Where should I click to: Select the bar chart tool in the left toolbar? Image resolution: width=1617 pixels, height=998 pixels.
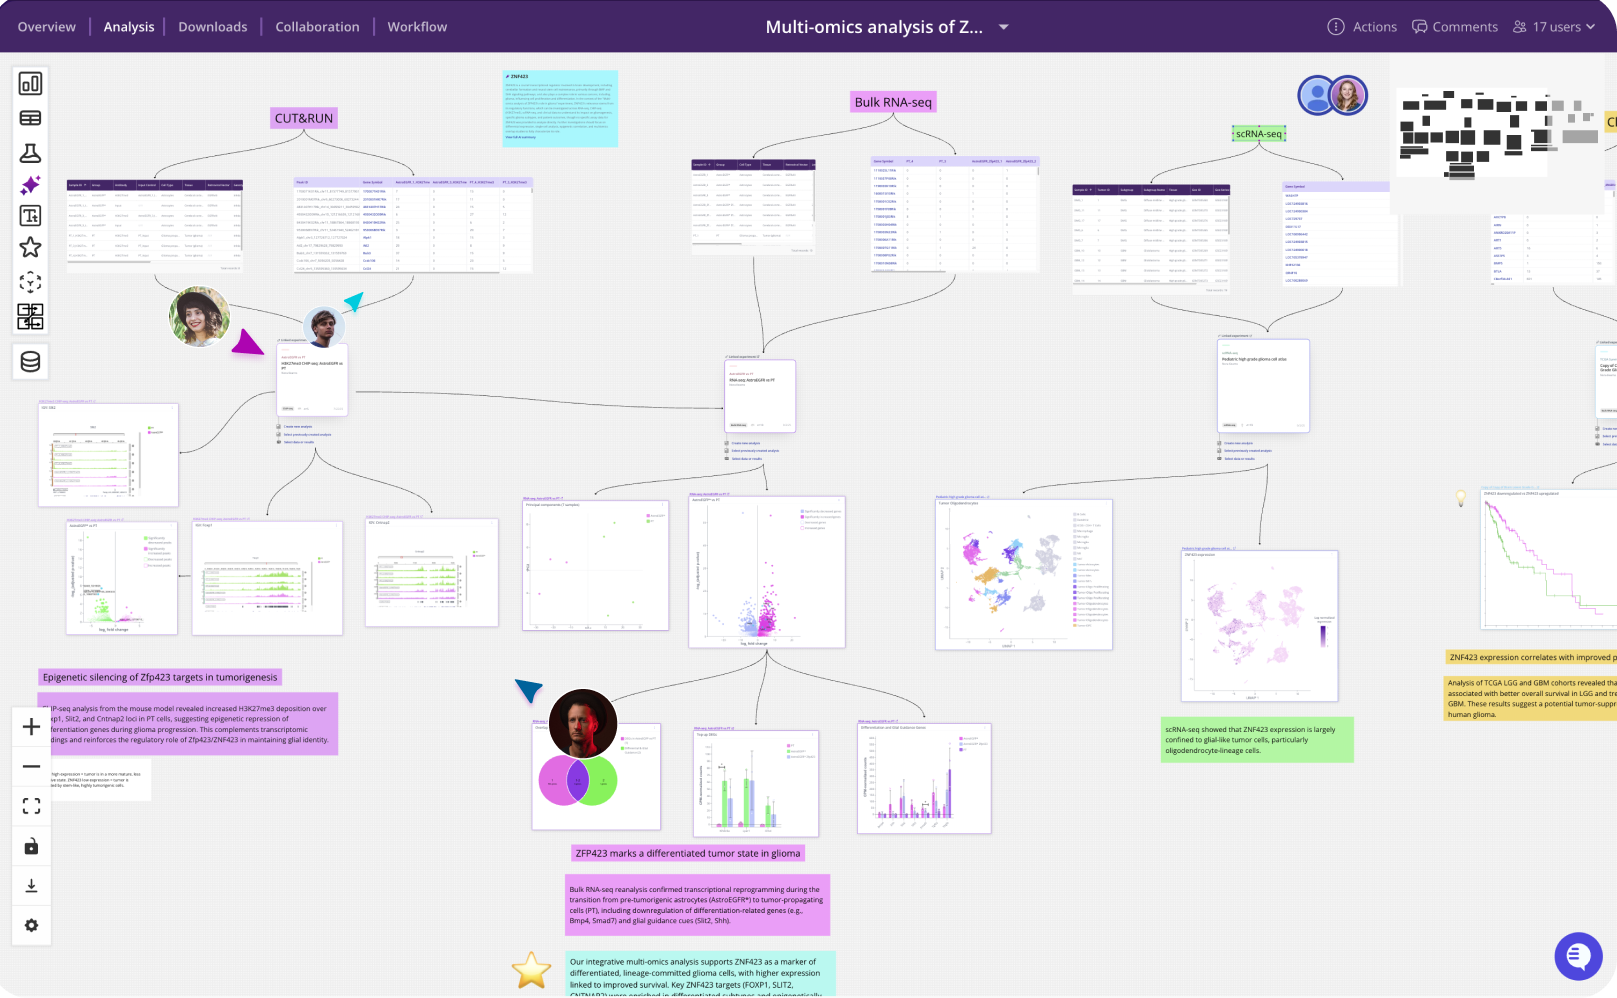pyautogui.click(x=30, y=84)
